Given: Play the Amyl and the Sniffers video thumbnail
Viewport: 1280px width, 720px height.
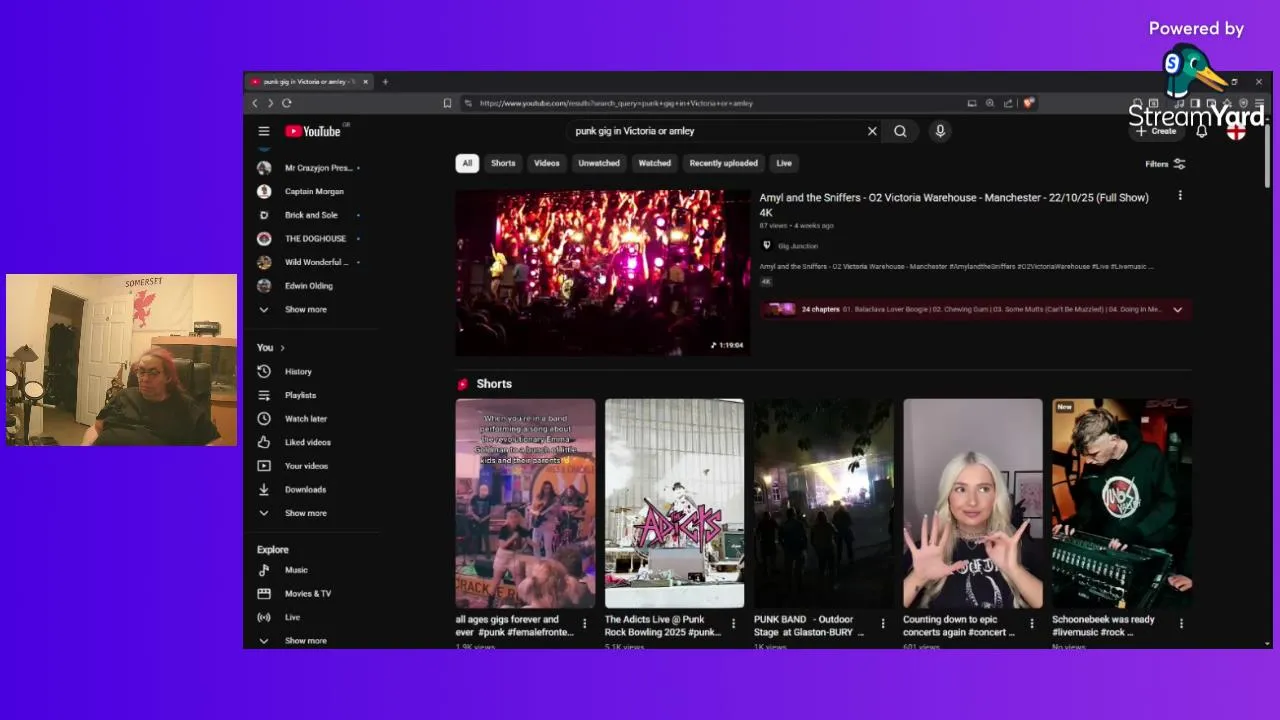Looking at the screenshot, I should 602,273.
